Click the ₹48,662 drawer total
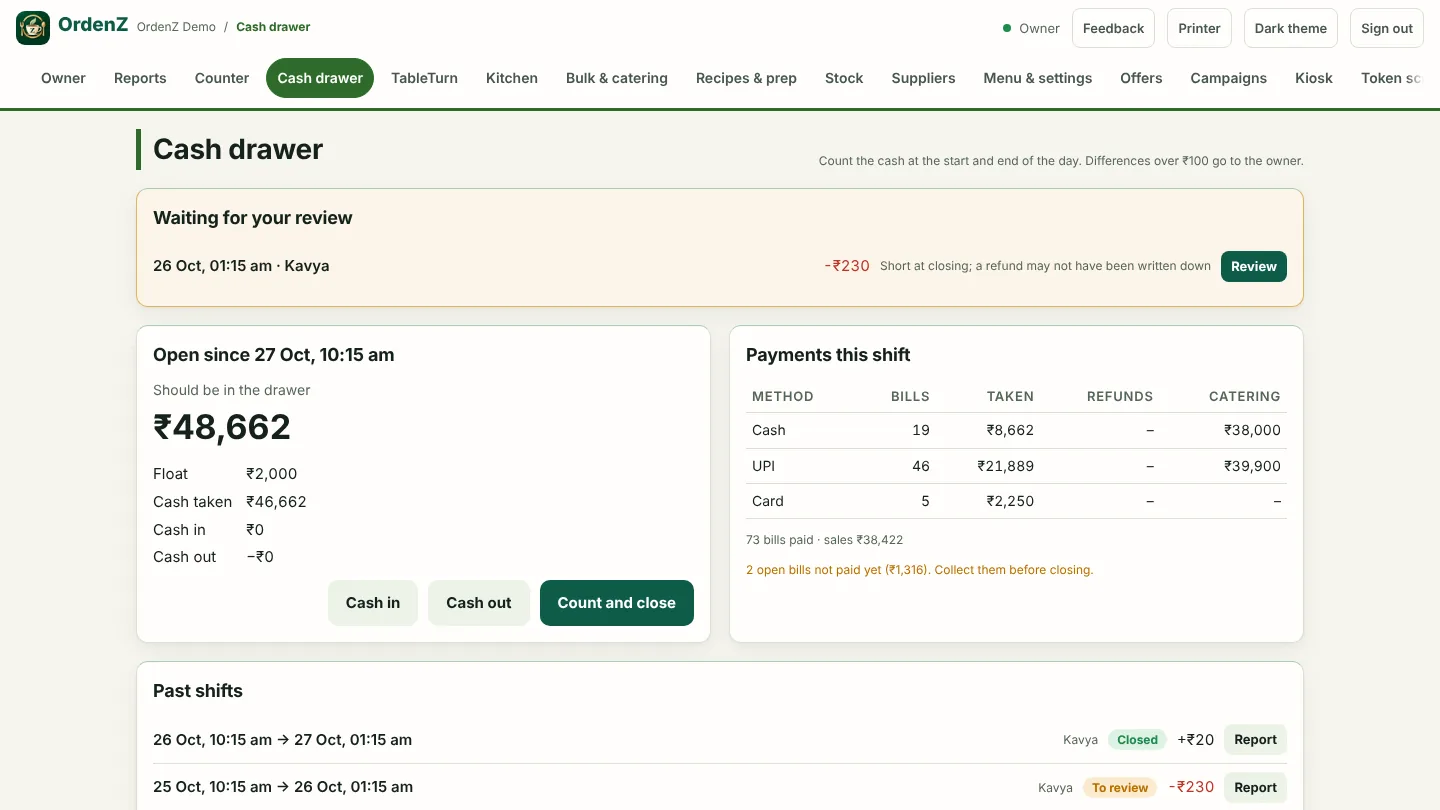The image size is (1440, 810). tap(222, 427)
